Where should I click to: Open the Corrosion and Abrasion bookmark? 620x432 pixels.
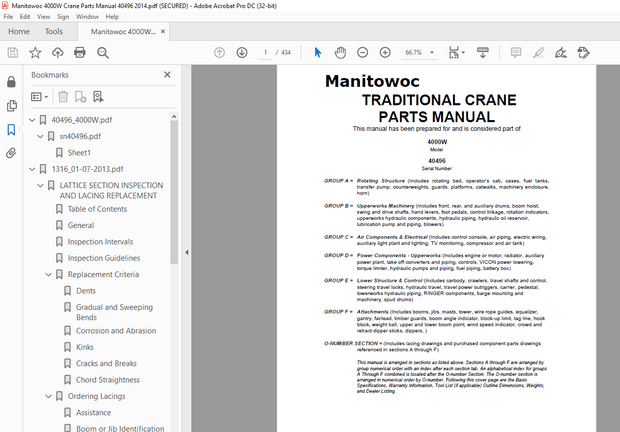coord(116,331)
